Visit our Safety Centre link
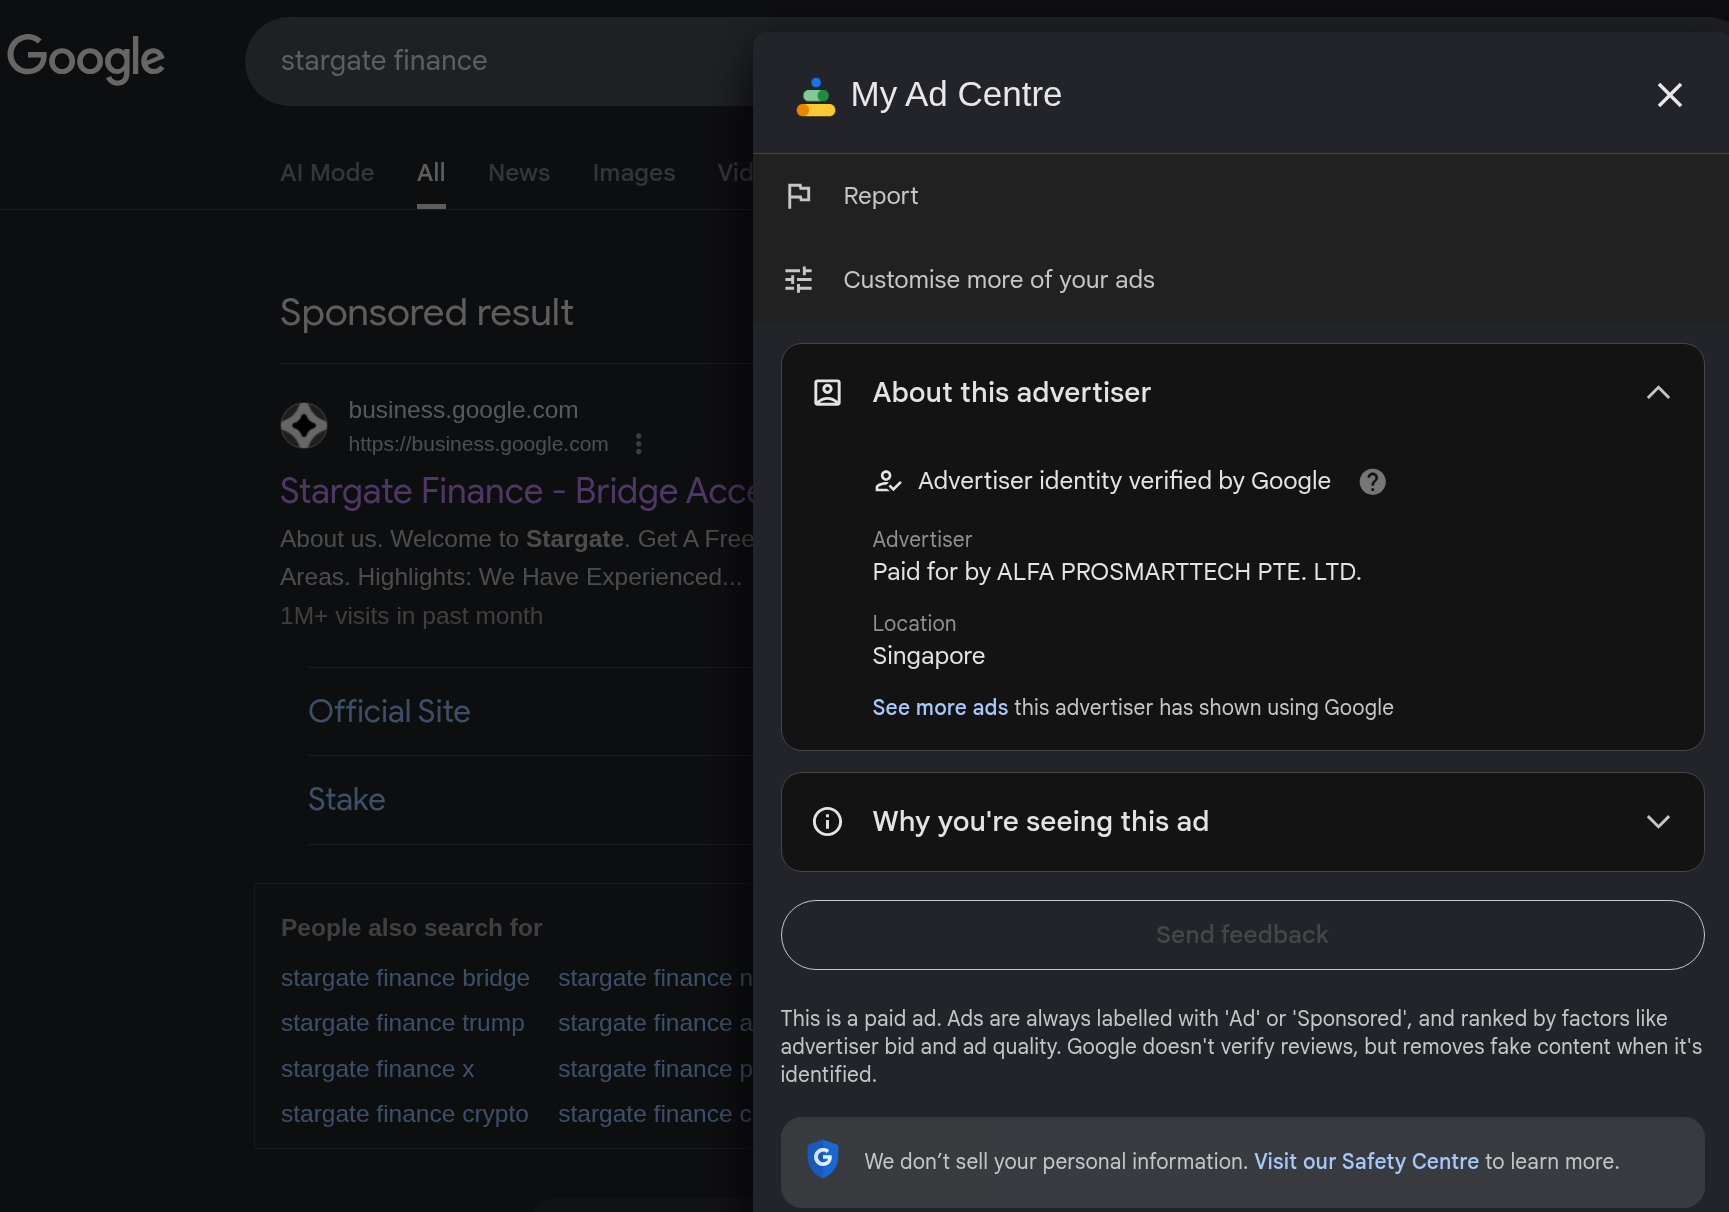This screenshot has width=1729, height=1212. pos(1365,1162)
